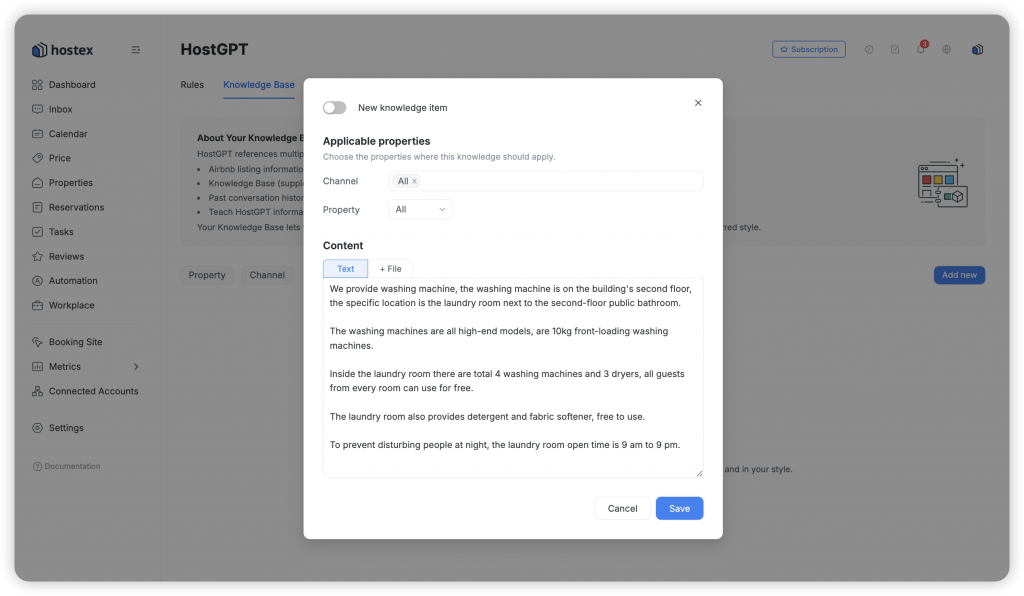Viewport: 1024px width, 596px height.
Task: Open the Subscription button
Action: [x=808, y=49]
